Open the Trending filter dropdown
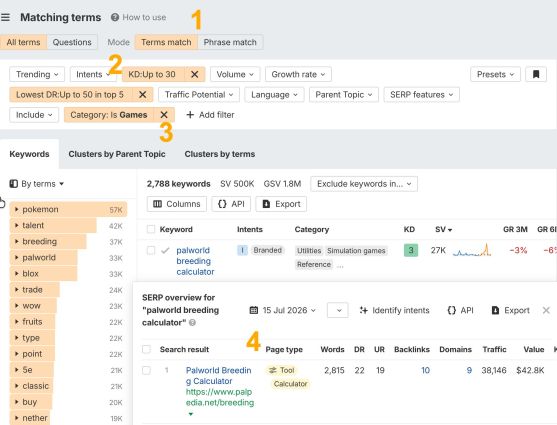 pyautogui.click(x=37, y=74)
